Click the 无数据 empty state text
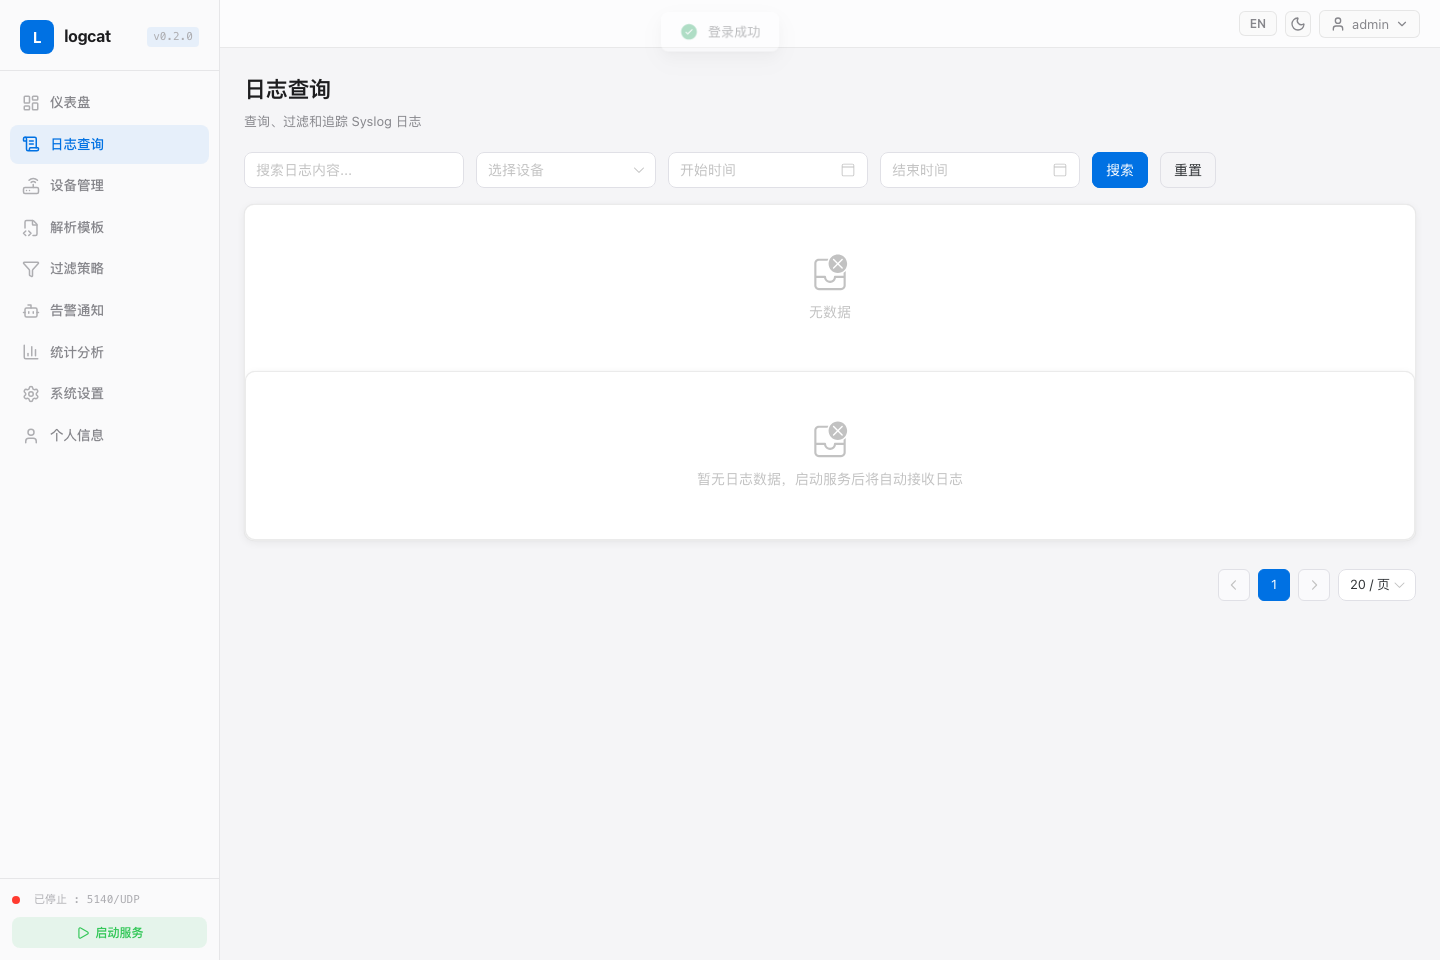 [x=830, y=313]
